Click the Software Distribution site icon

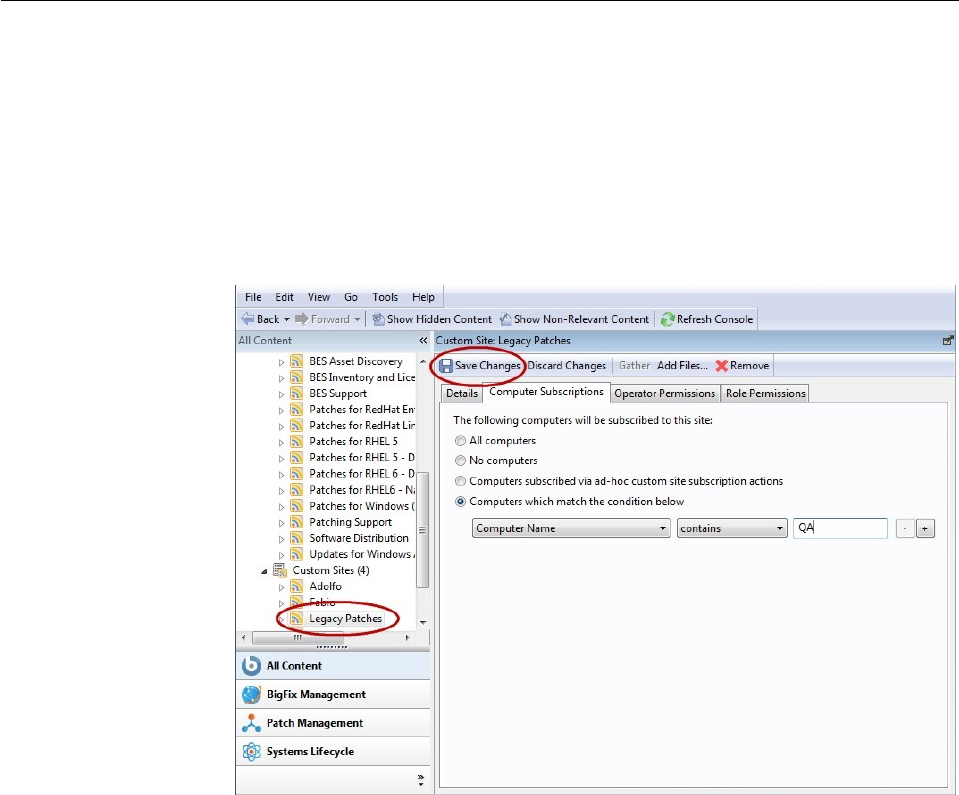click(x=297, y=538)
